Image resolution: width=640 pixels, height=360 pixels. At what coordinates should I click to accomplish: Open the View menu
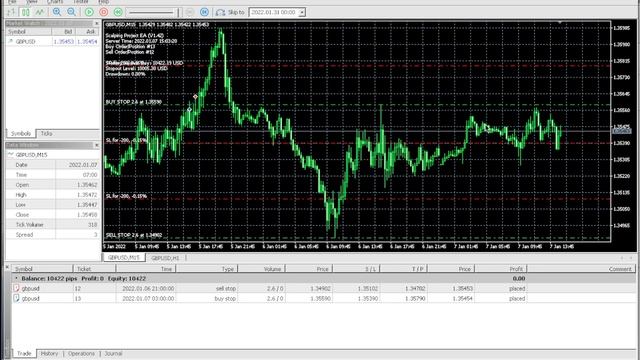click(31, 2)
